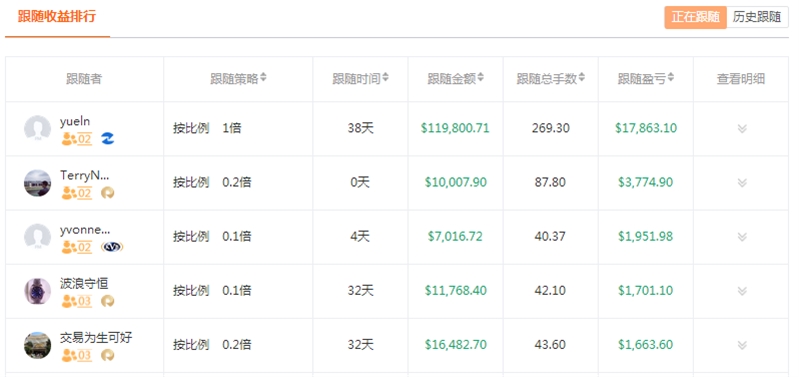
Task: Click the 0天 follow time cell
Action: pos(360,182)
